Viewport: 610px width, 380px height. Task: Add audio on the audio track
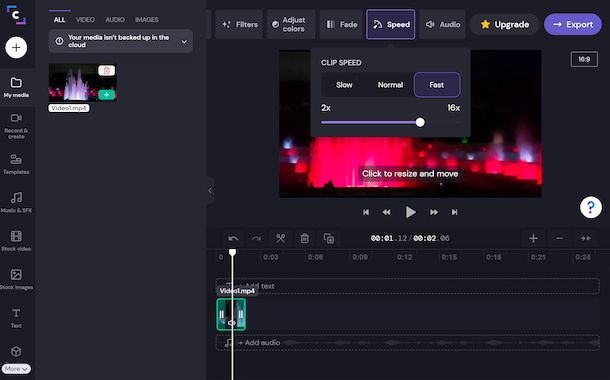coord(407,343)
